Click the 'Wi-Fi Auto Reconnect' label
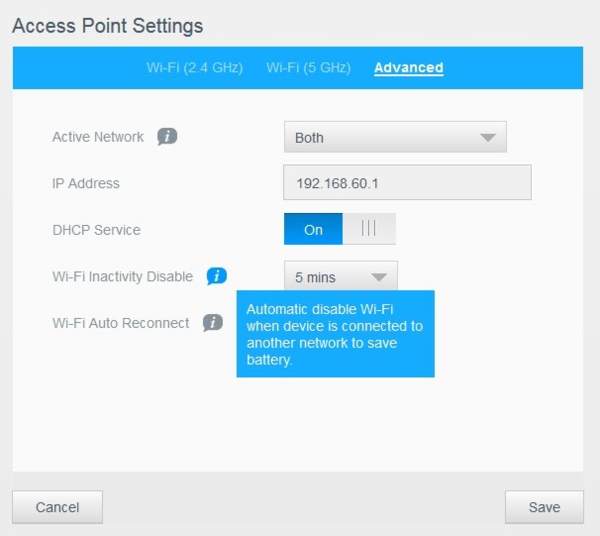This screenshot has height=536, width=600. pos(120,323)
